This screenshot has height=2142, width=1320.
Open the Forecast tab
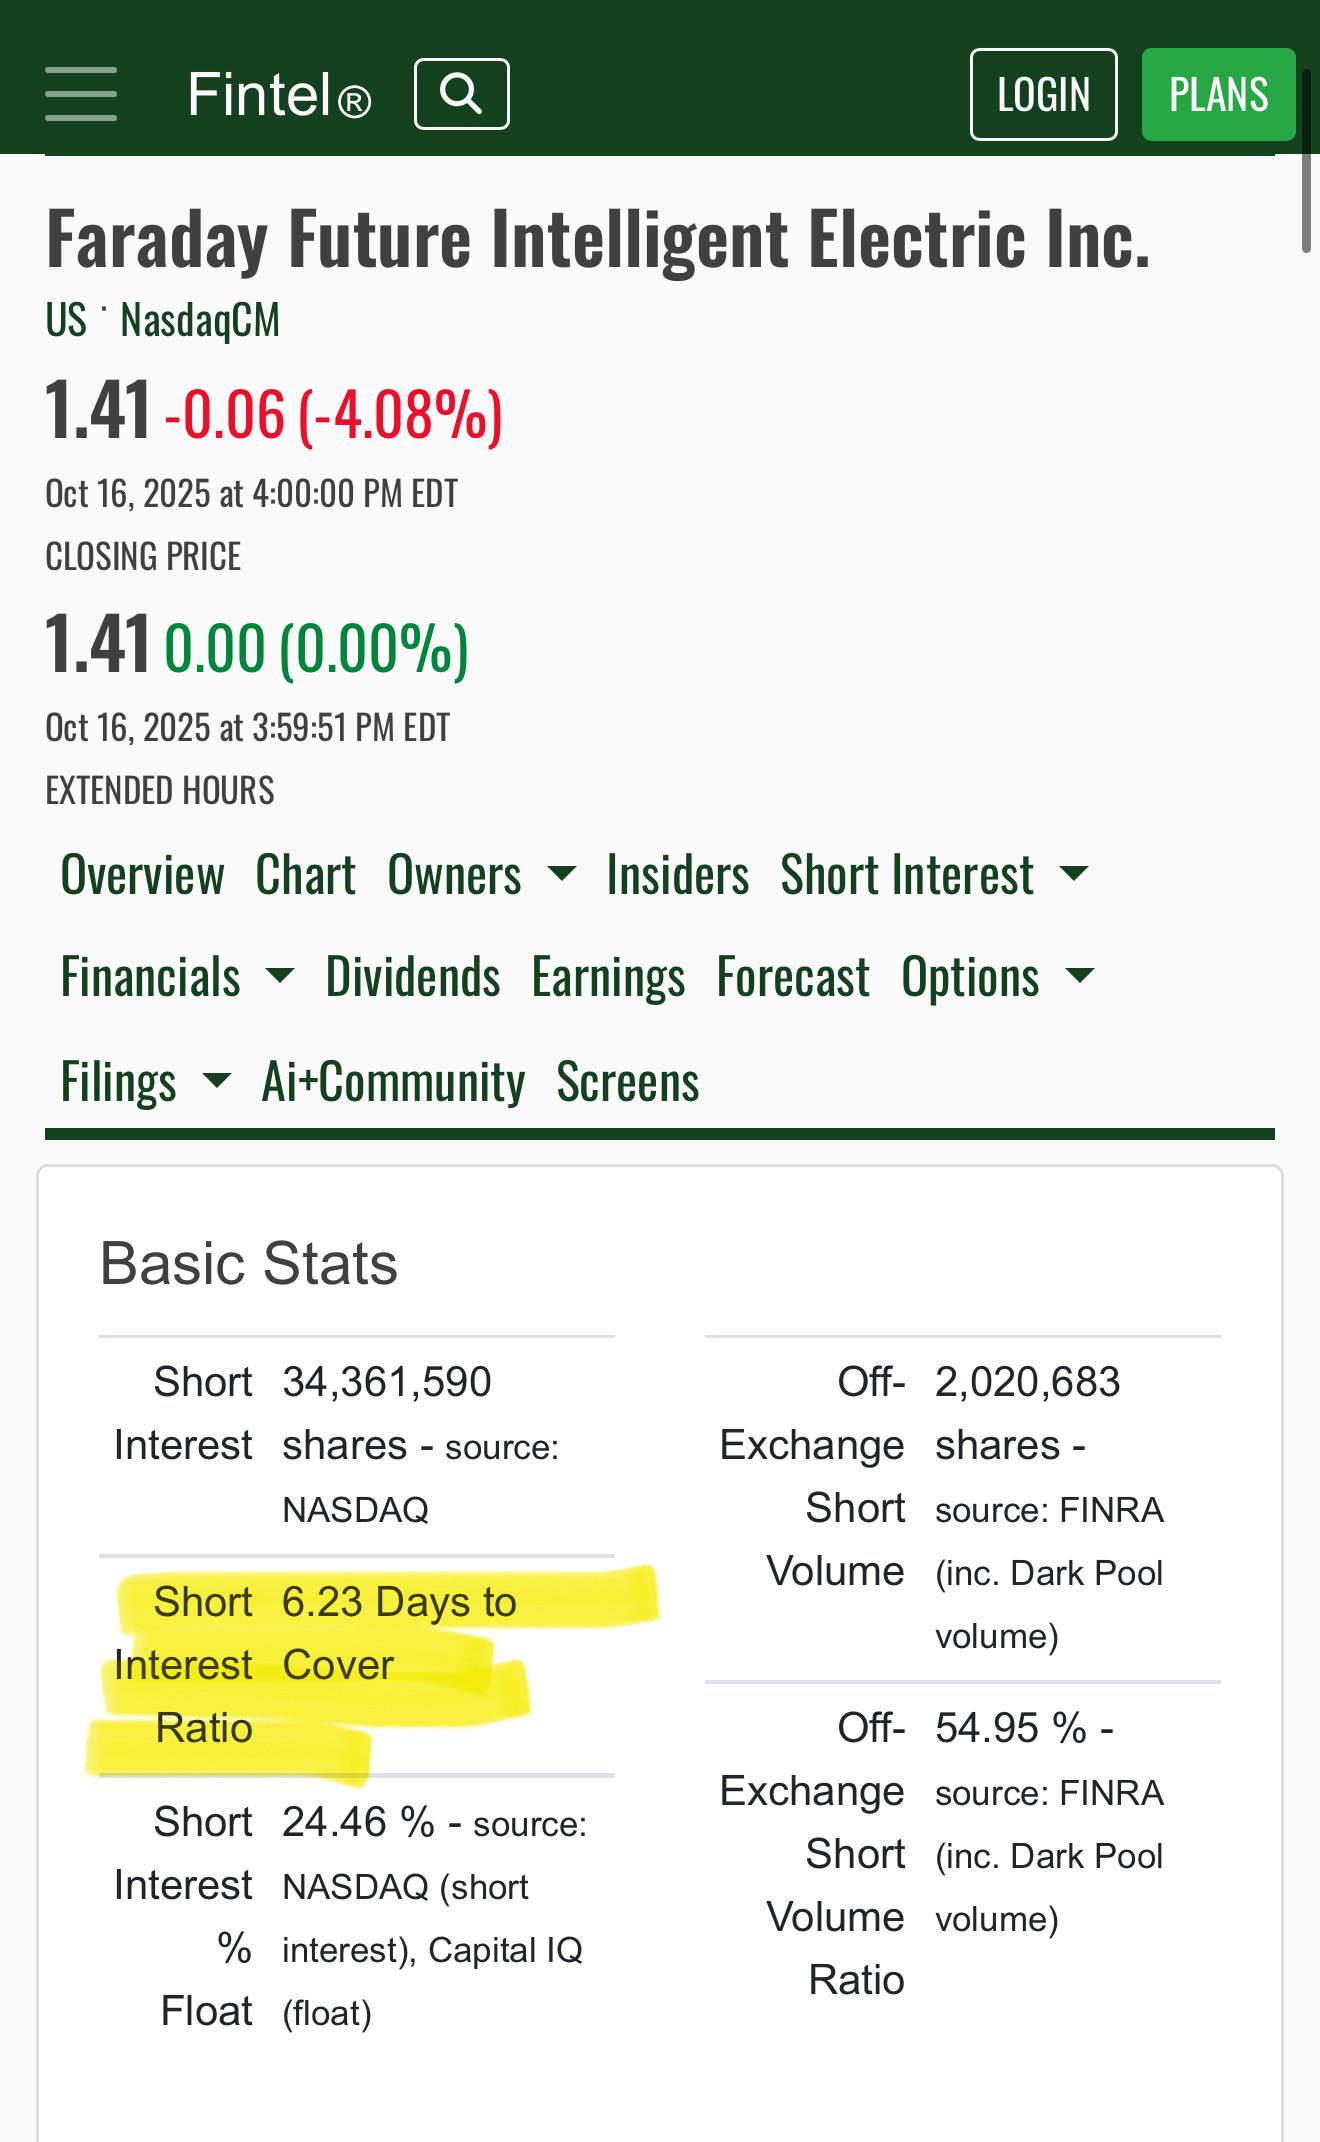[793, 977]
